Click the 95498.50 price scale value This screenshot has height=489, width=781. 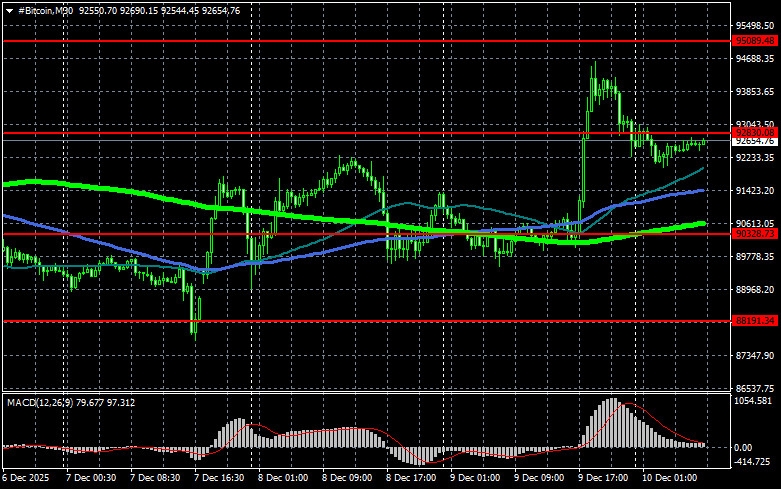755,26
